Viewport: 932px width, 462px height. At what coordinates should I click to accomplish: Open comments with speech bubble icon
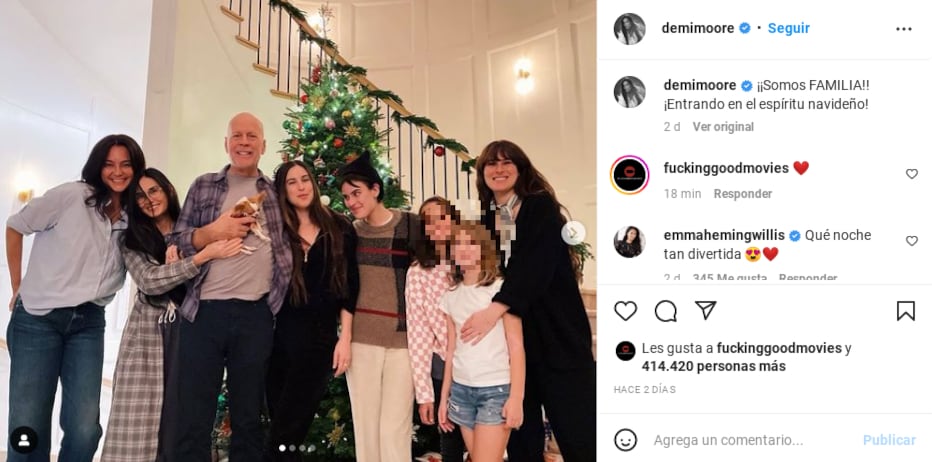point(666,311)
